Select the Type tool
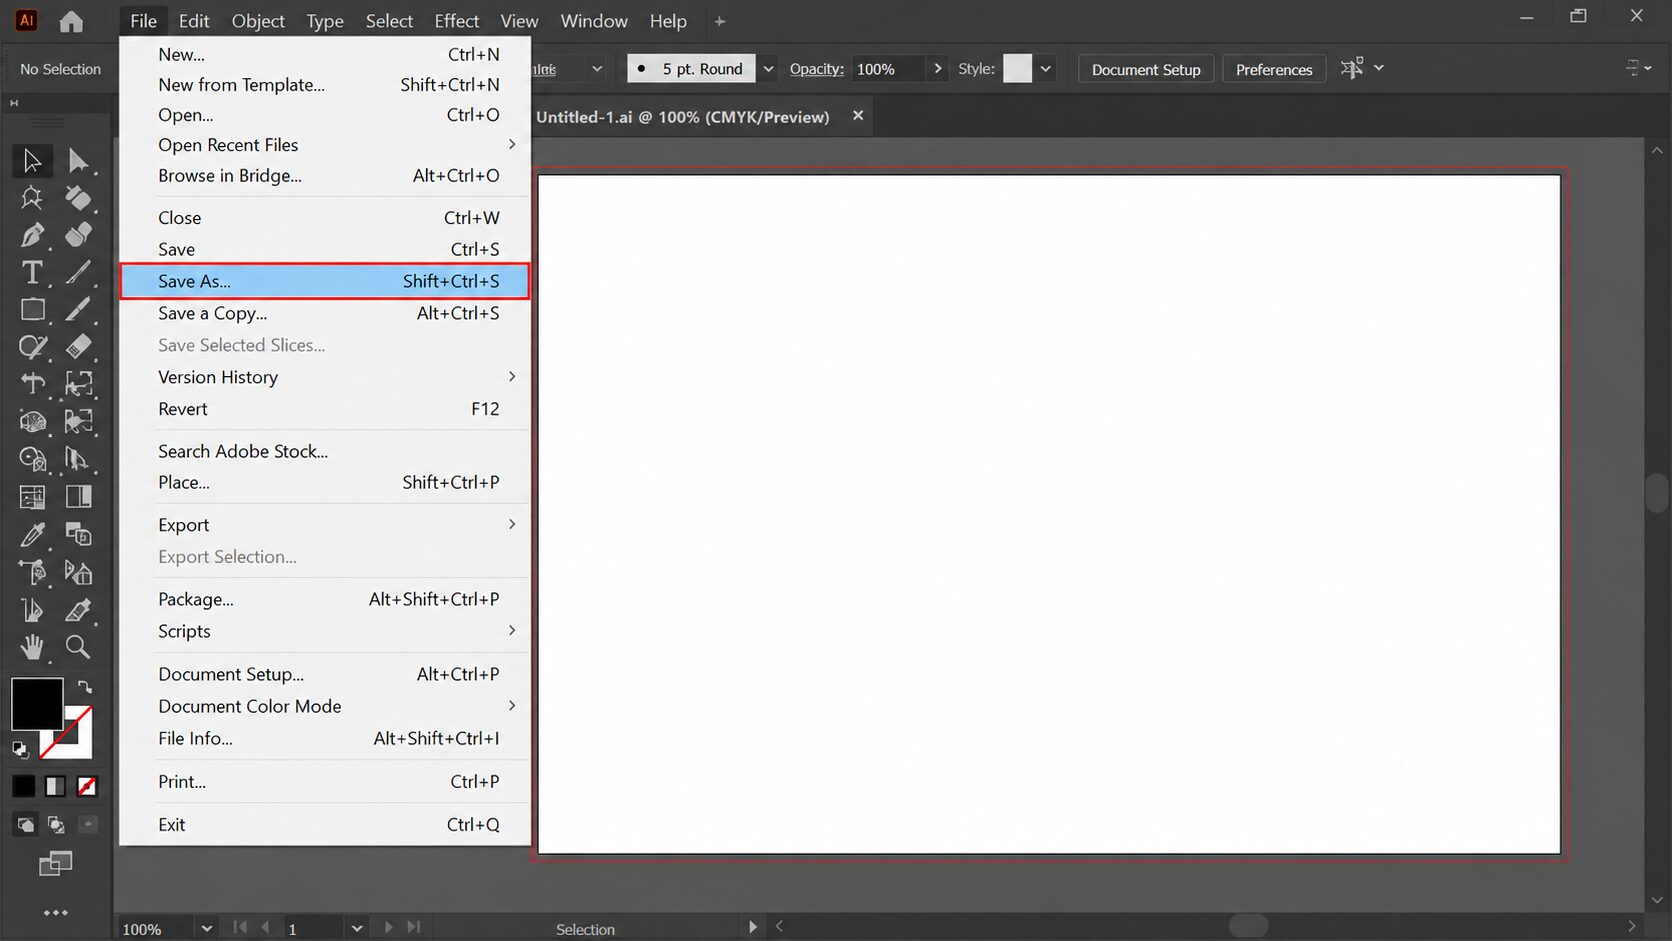The image size is (1672, 941). coord(32,272)
